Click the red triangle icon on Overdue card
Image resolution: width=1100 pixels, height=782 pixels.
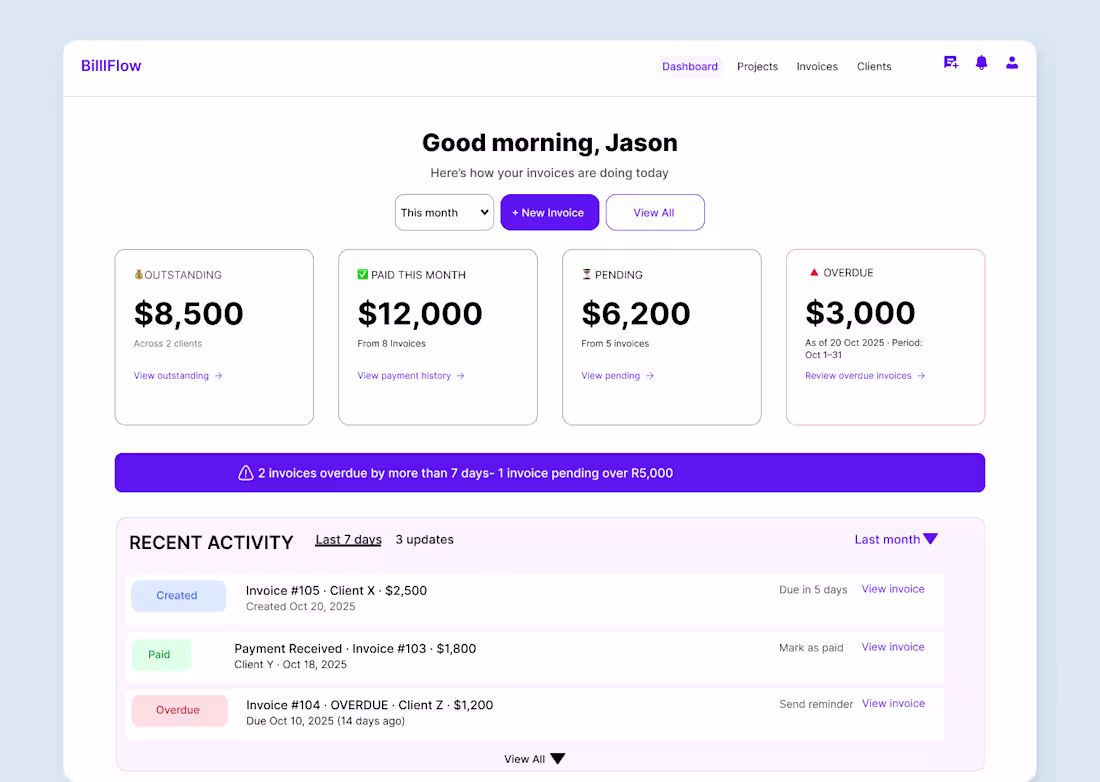coord(814,272)
